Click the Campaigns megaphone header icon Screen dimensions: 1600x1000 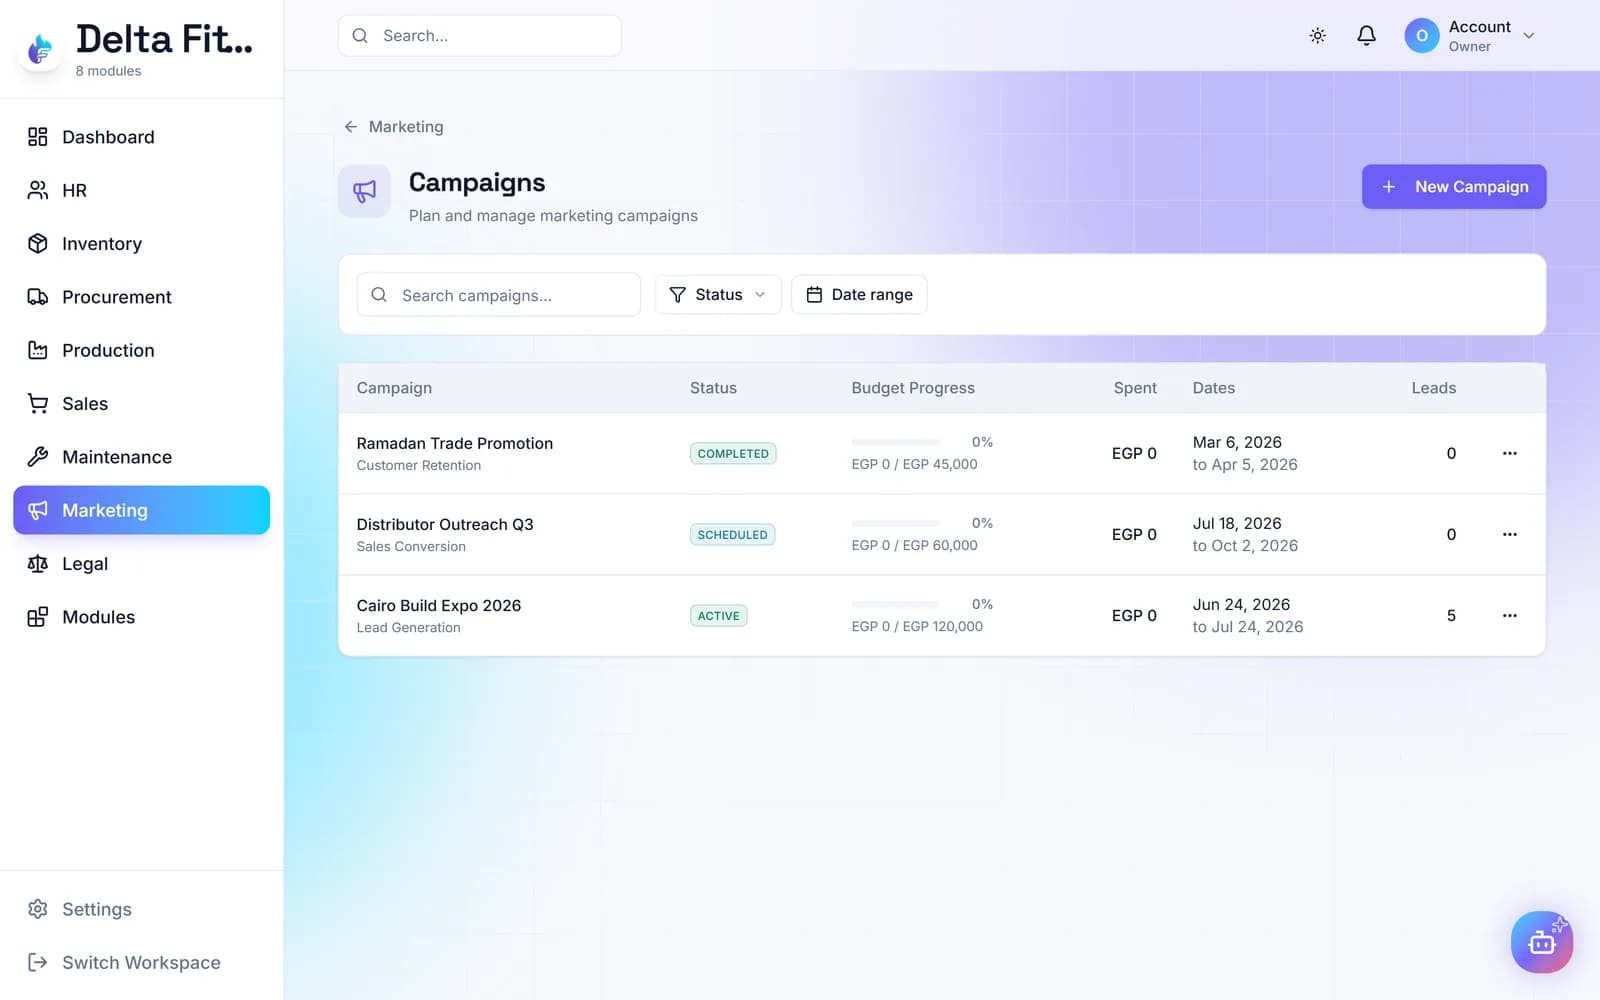click(x=365, y=191)
